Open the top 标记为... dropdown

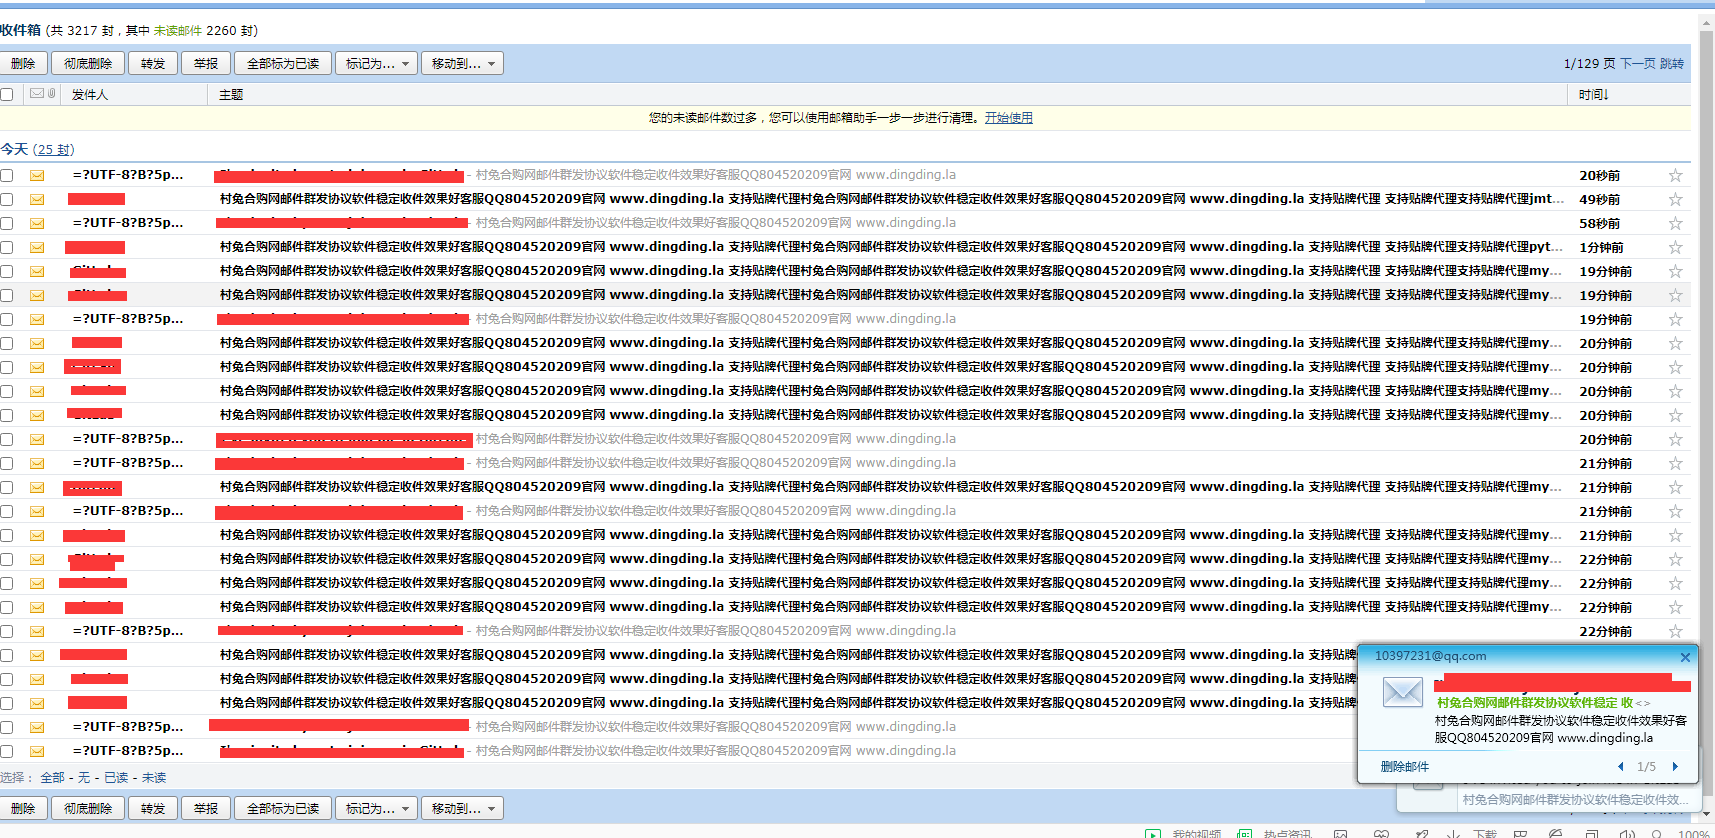[376, 64]
